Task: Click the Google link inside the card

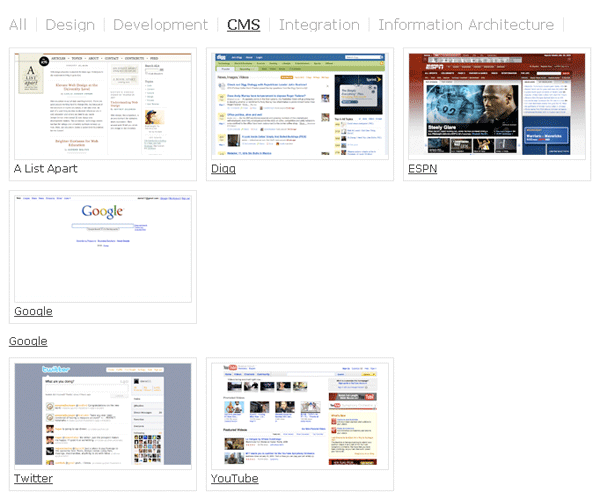Action: pyautogui.click(x=33, y=311)
